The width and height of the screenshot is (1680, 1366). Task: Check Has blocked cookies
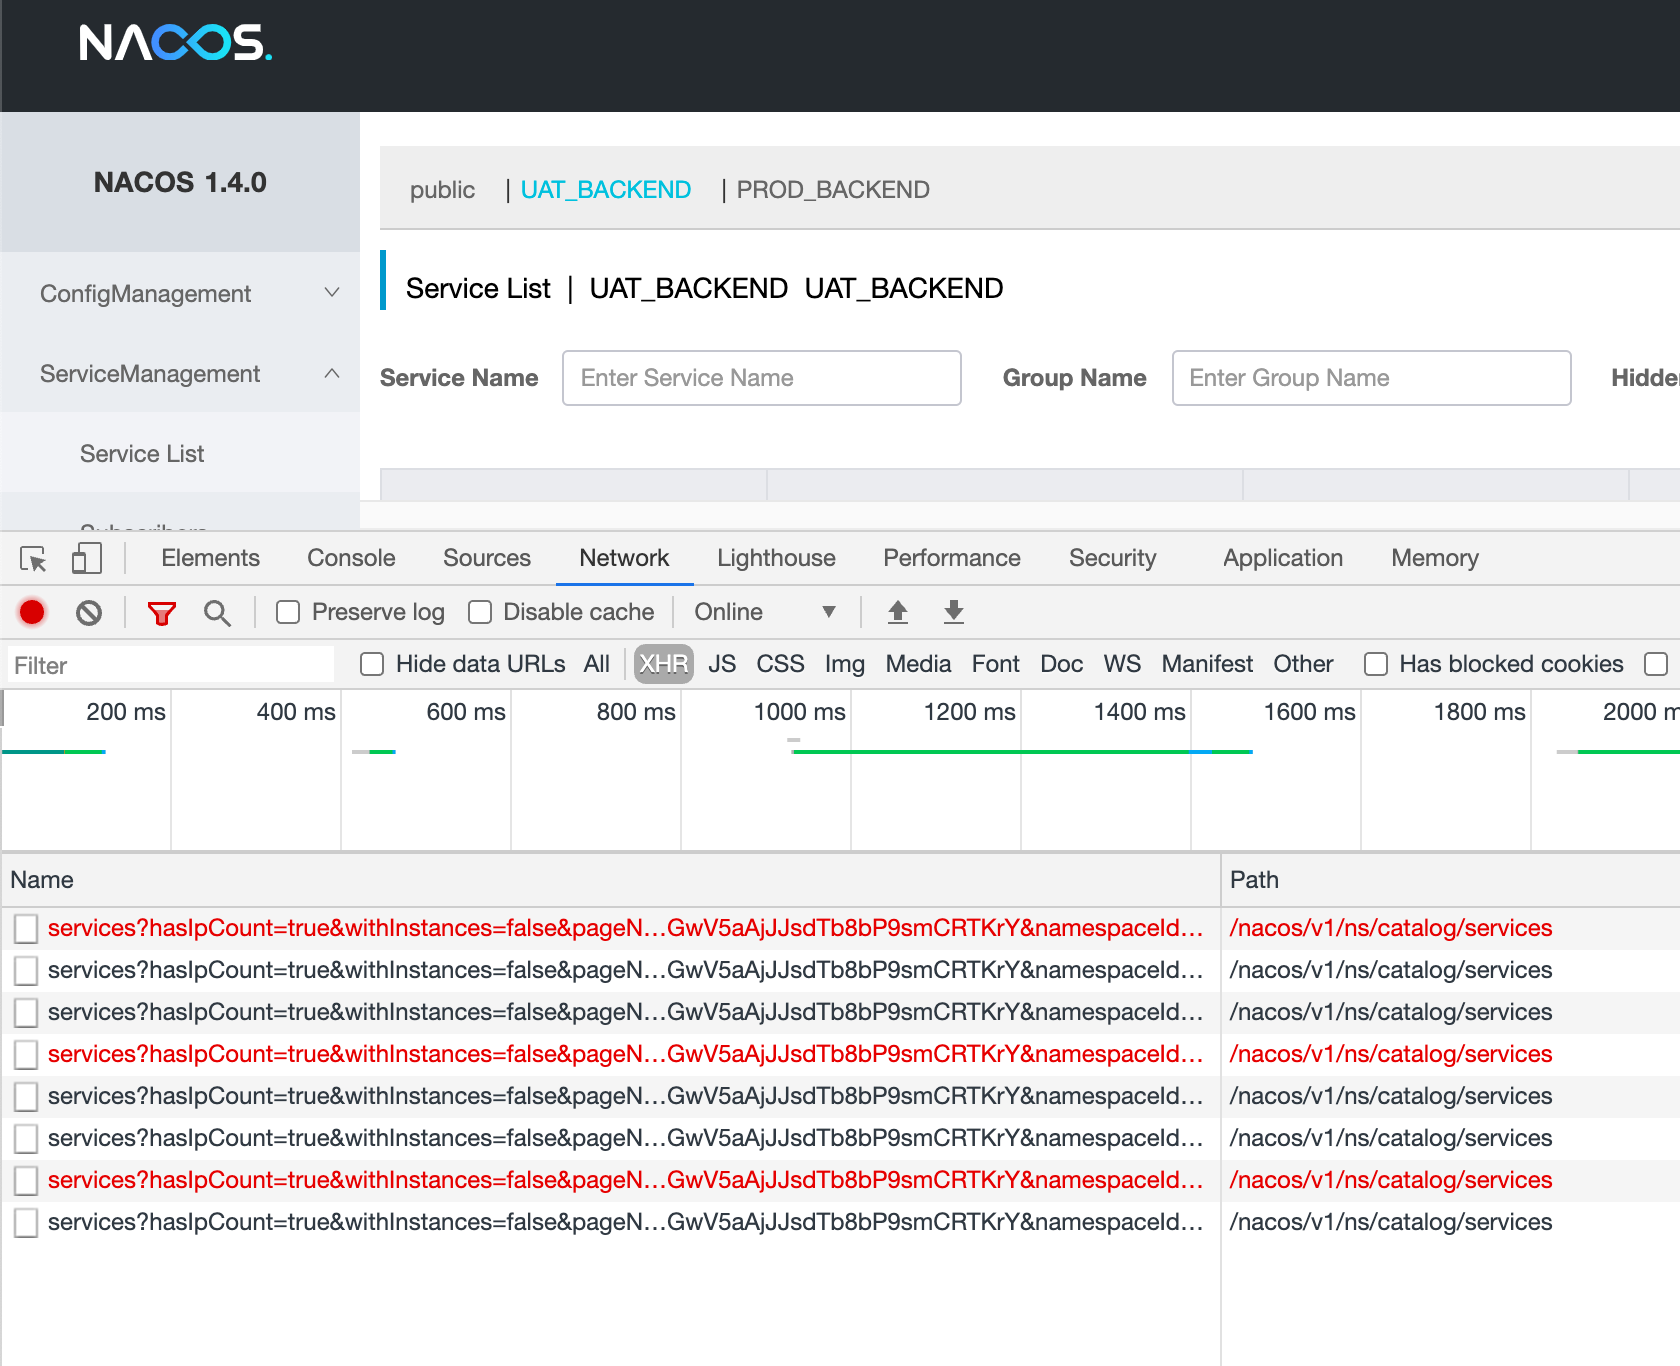pyautogui.click(x=1376, y=664)
